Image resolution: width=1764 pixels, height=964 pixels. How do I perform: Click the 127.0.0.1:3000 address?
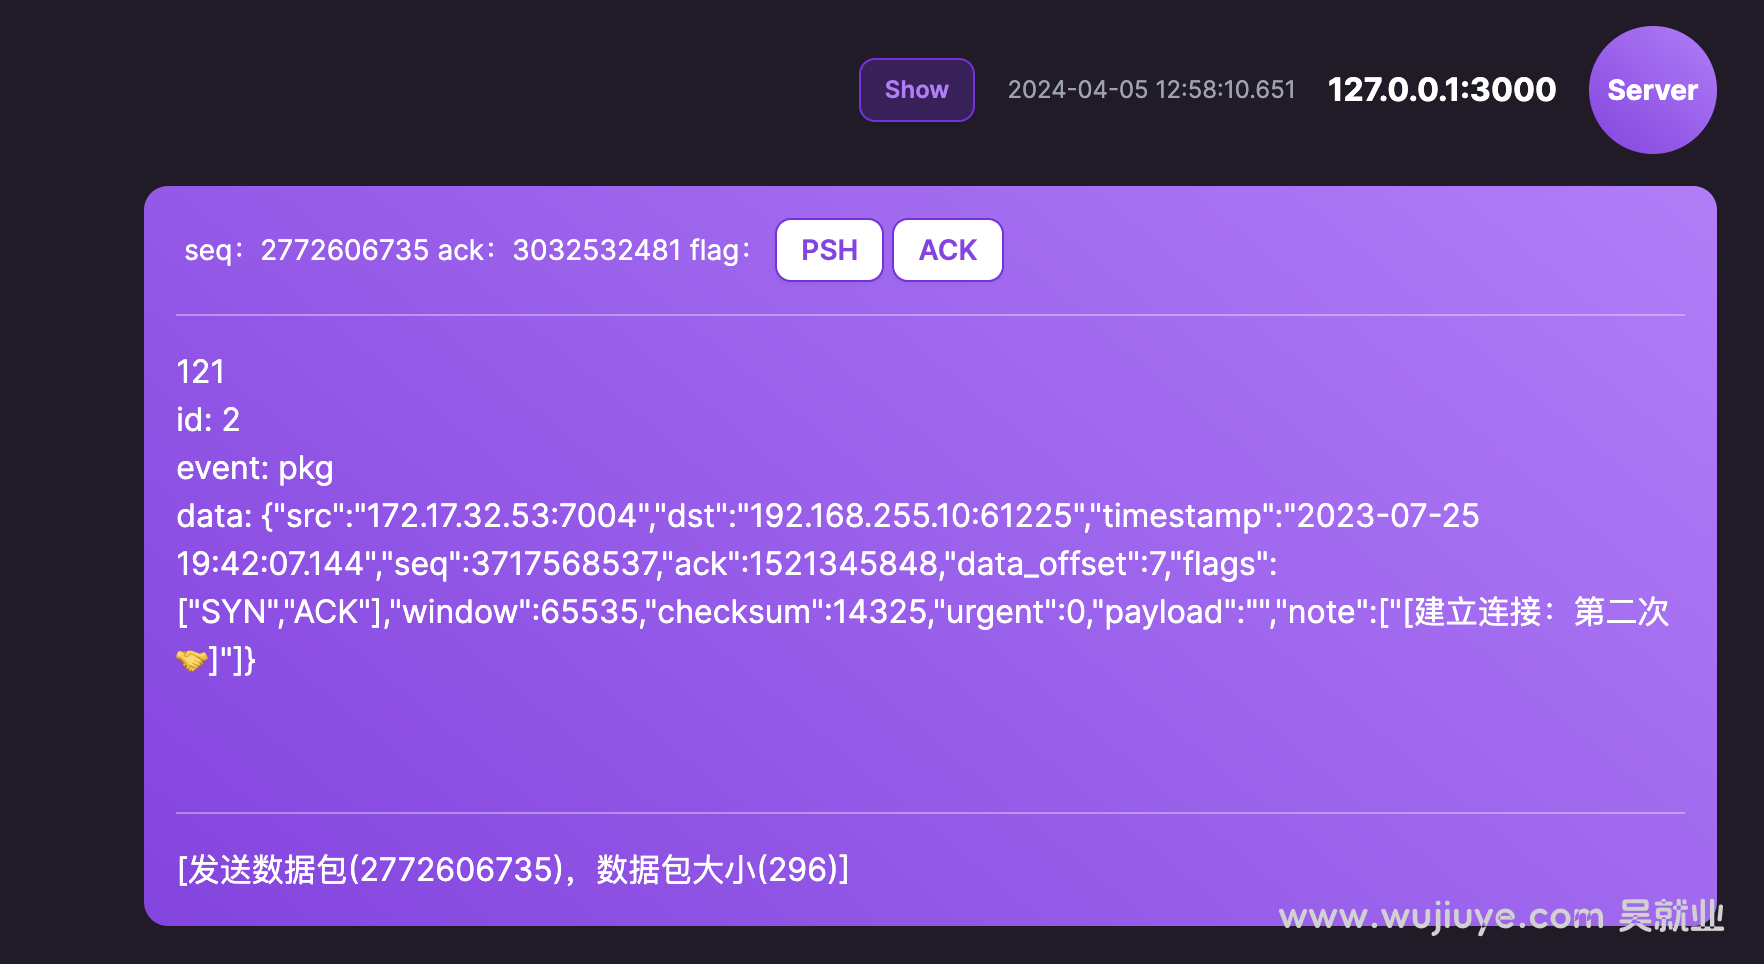[1441, 90]
